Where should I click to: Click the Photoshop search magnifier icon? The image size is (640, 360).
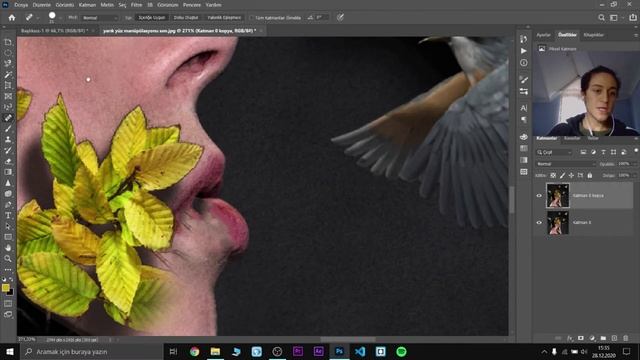point(602,18)
